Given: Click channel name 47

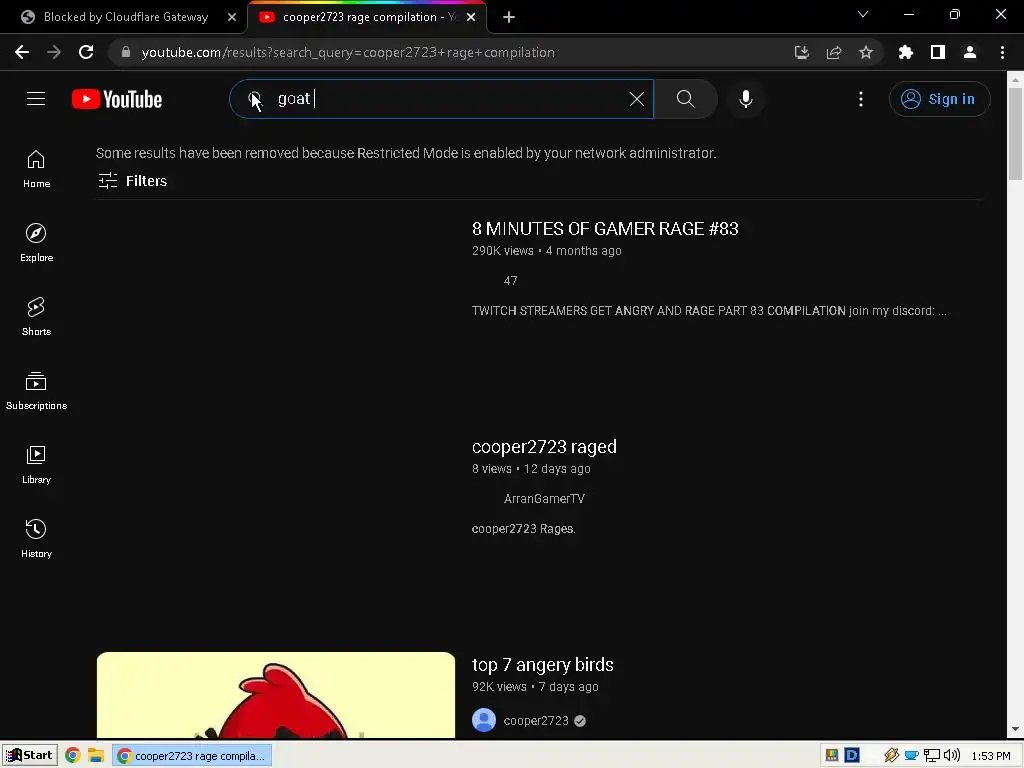Looking at the screenshot, I should click(x=510, y=280).
